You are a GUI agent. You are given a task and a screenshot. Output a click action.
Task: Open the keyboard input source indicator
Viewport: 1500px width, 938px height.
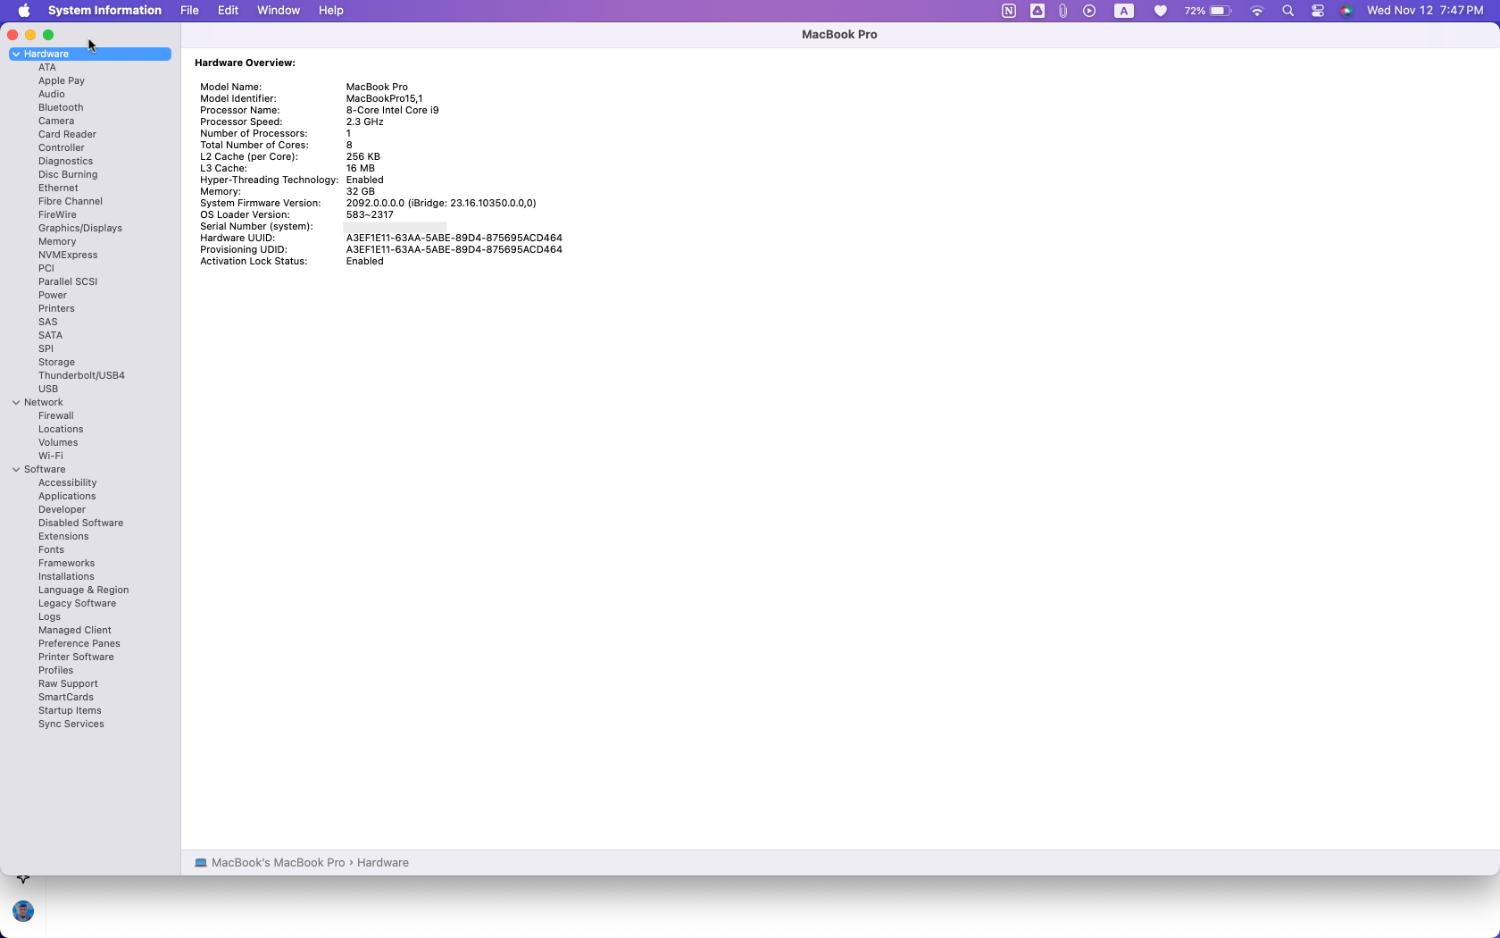(1124, 11)
